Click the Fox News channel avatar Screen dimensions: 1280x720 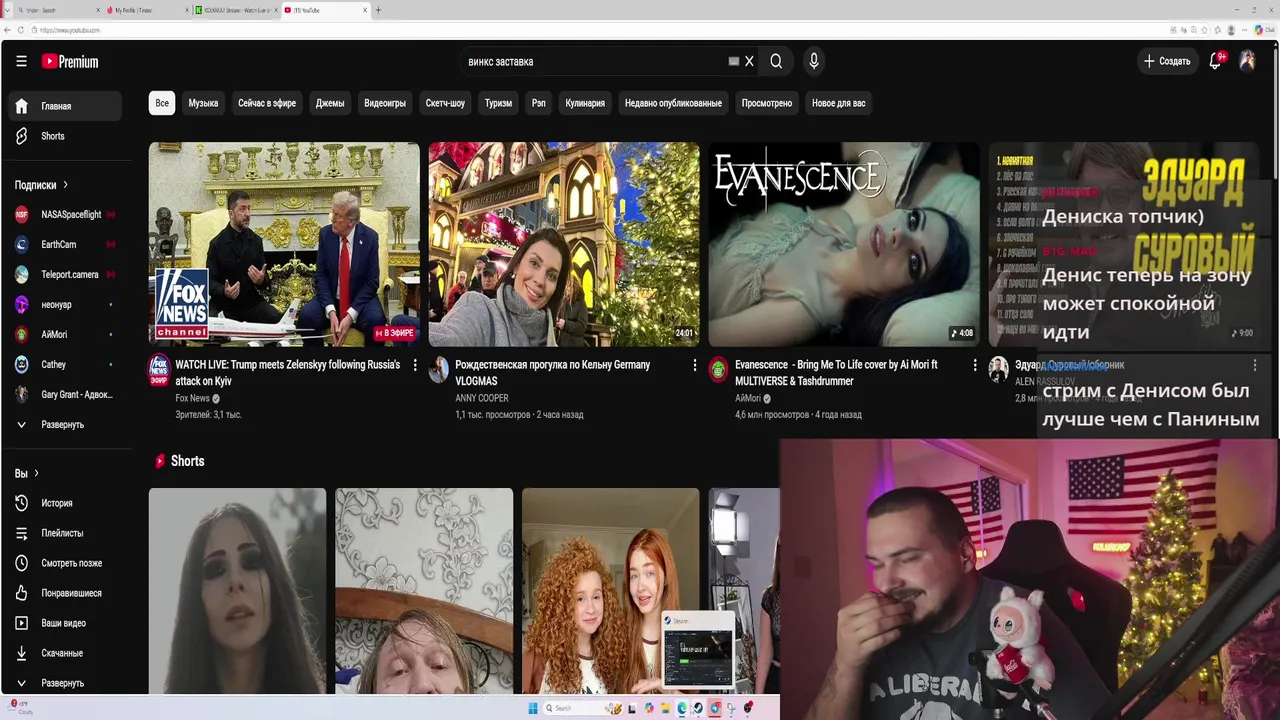click(x=159, y=367)
